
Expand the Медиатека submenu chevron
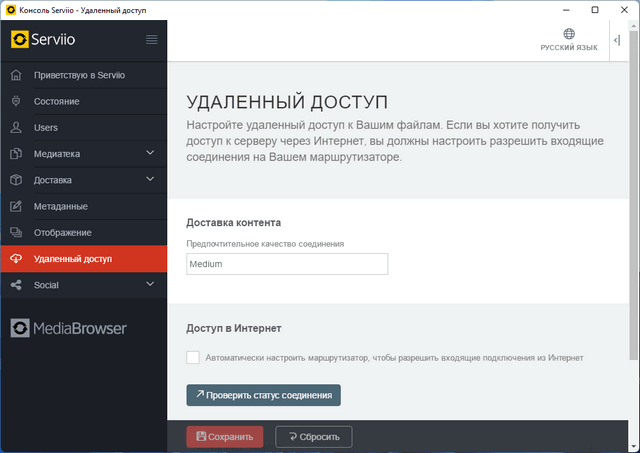click(x=150, y=154)
